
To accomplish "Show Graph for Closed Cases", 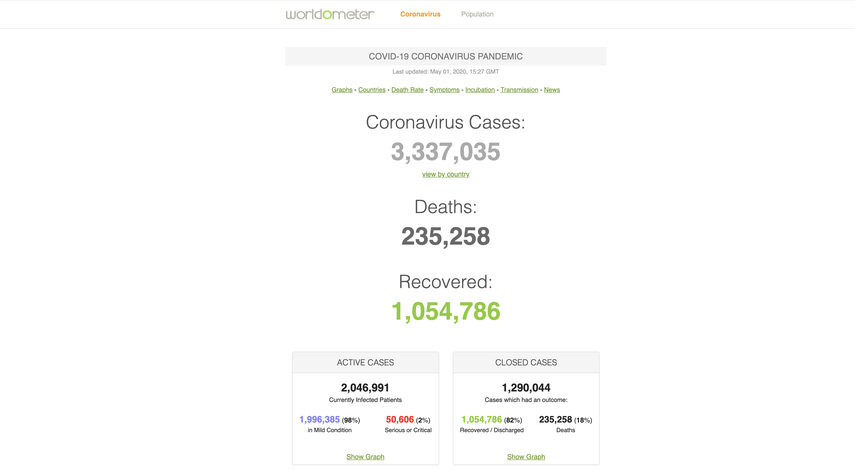I will (x=526, y=457).
